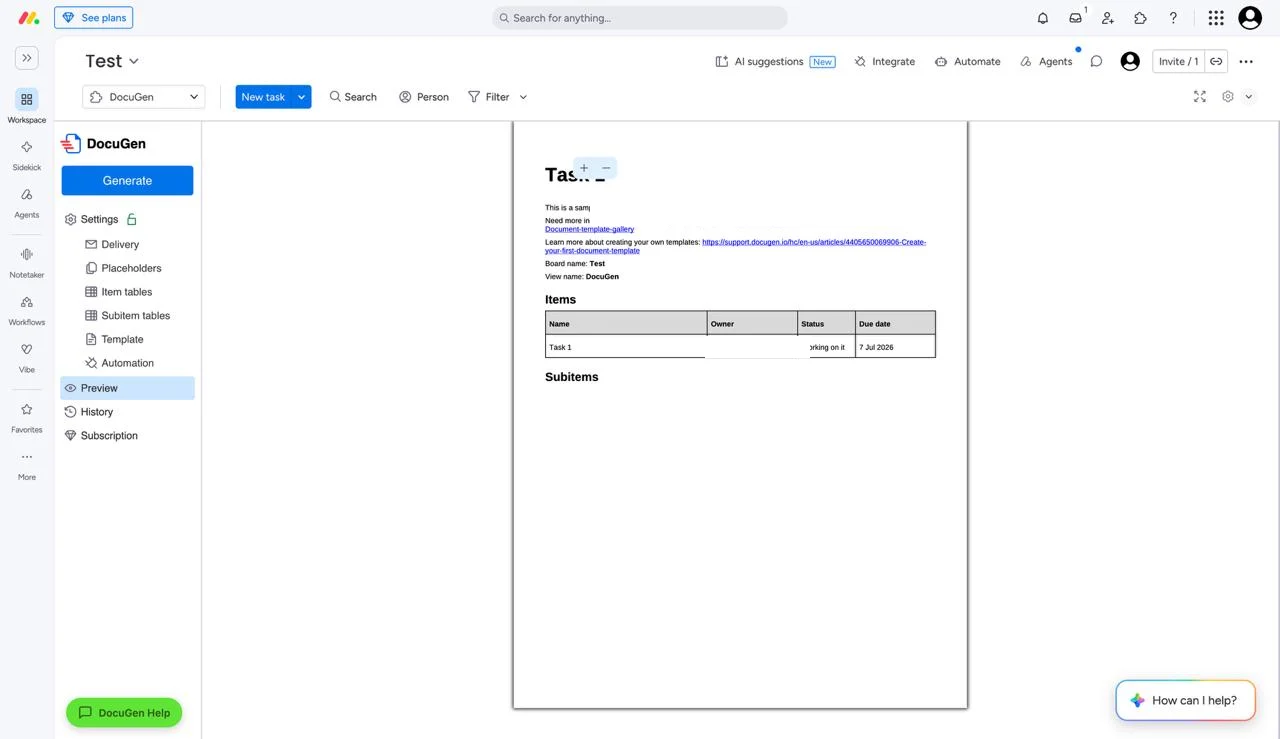The height and width of the screenshot is (739, 1280).
Task: Click the Task 1 cell in Items table
Action: [626, 347]
